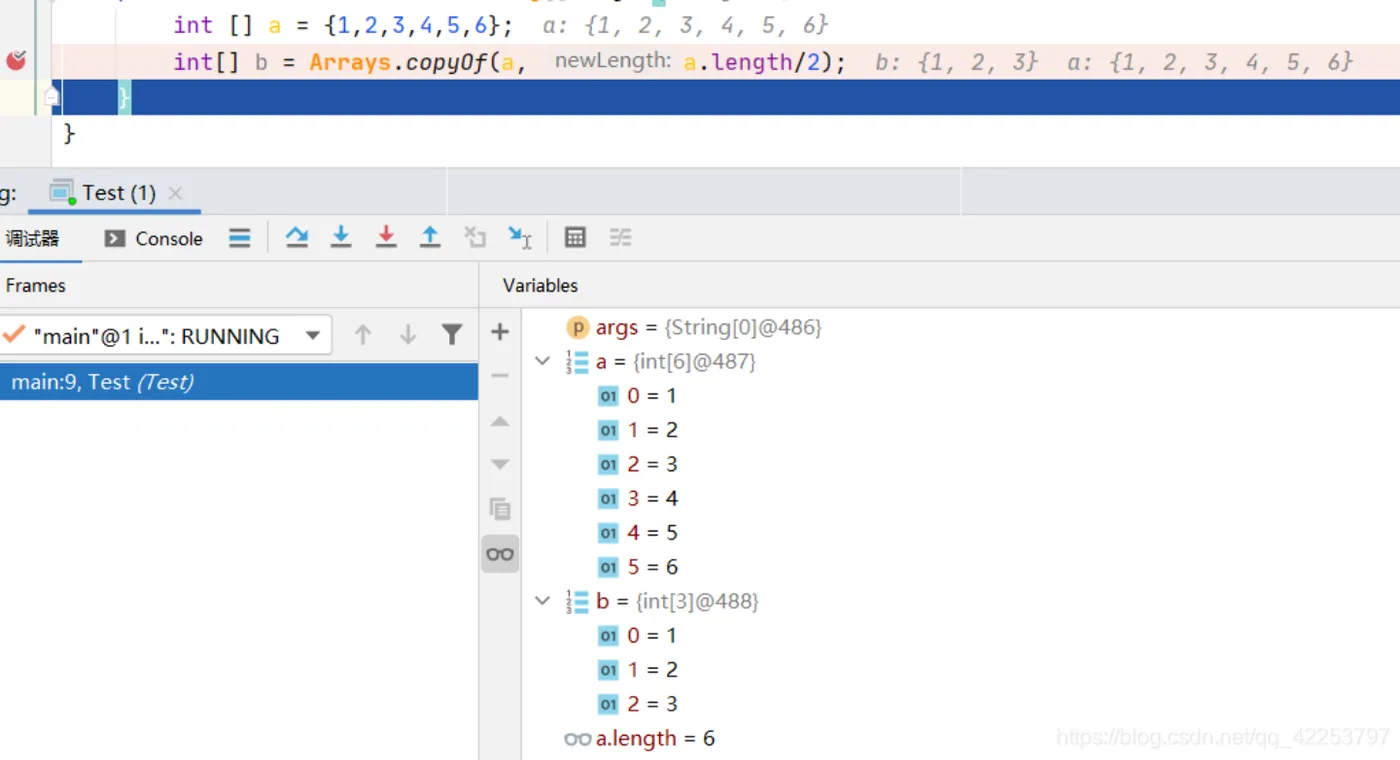Screen dimensions: 1400x760
Task: Click the Step Into icon
Action: (341, 237)
